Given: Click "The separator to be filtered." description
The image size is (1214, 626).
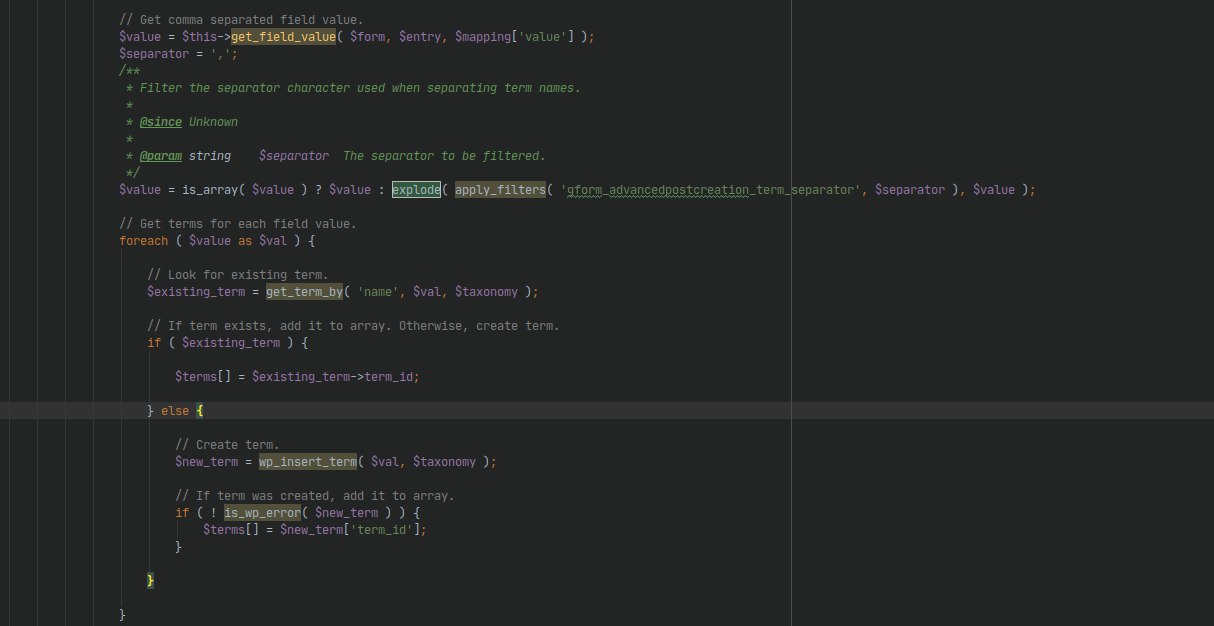Looking at the screenshot, I should click(x=444, y=156).
